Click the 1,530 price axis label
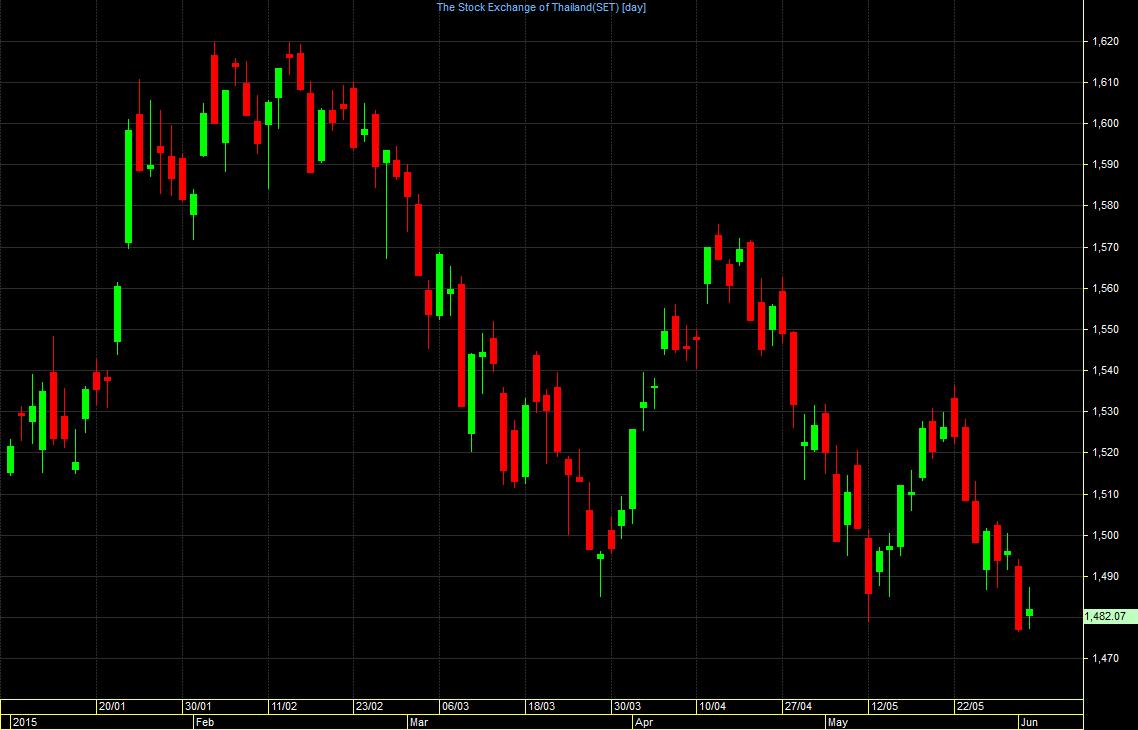Viewport: 1138px width, 730px height. (1105, 411)
